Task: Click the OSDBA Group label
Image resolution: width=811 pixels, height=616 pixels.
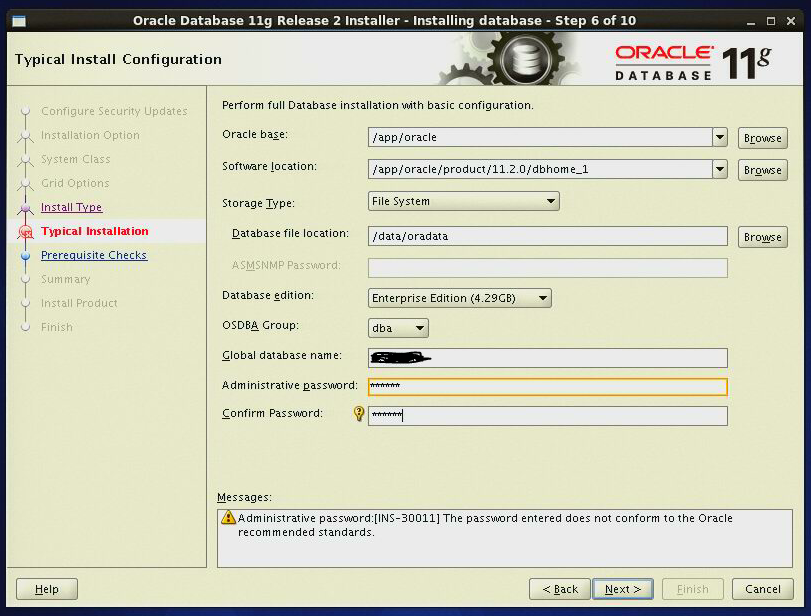Action: [x=260, y=325]
